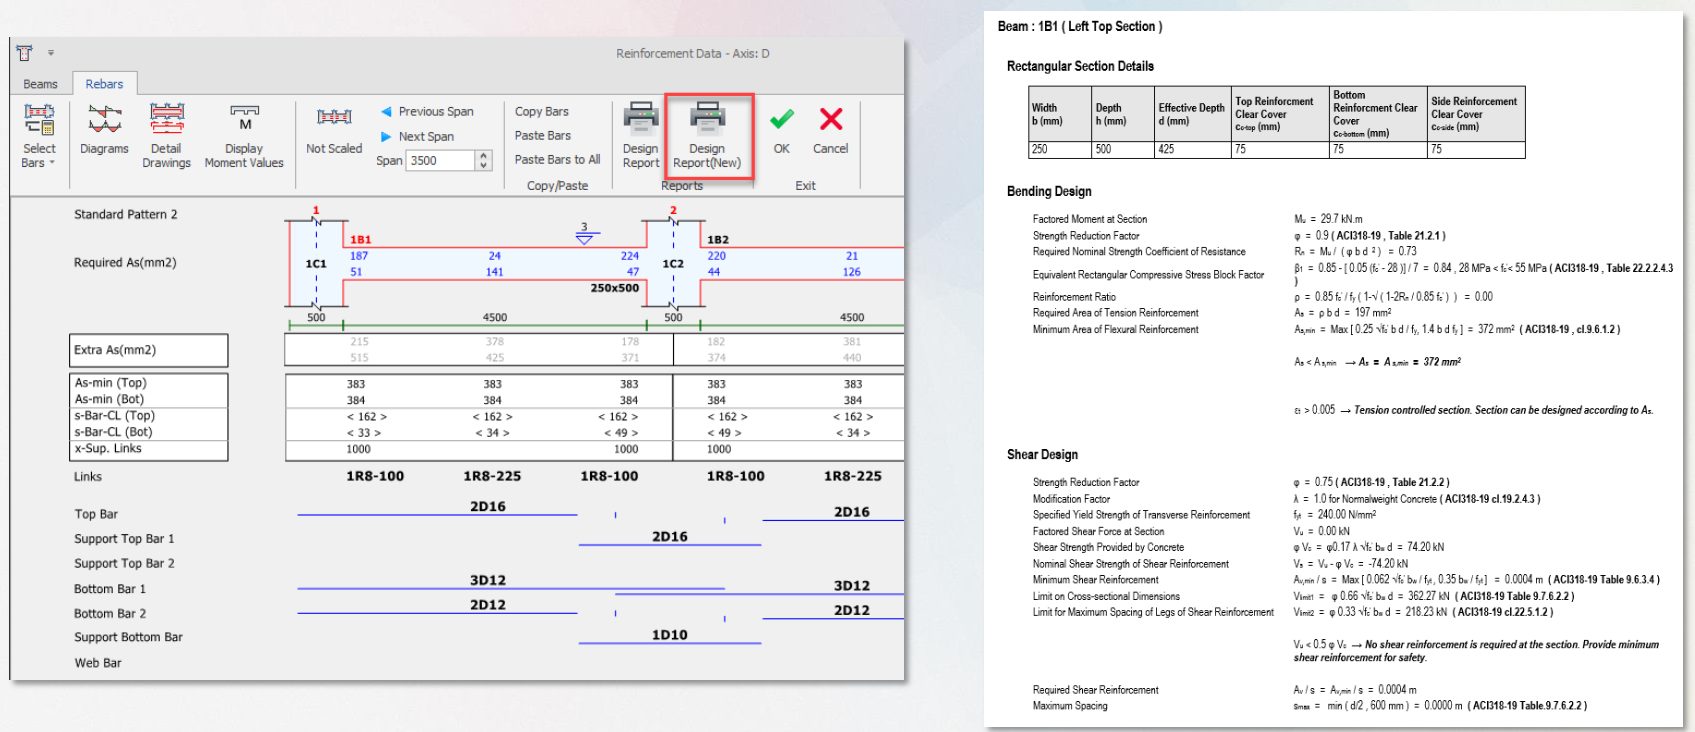The width and height of the screenshot is (1695, 732).
Task: Open Detail Drawings
Action: (166, 135)
